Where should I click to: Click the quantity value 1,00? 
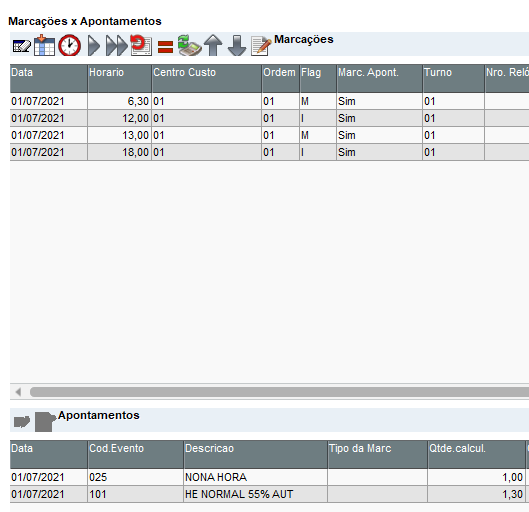[x=476, y=477]
